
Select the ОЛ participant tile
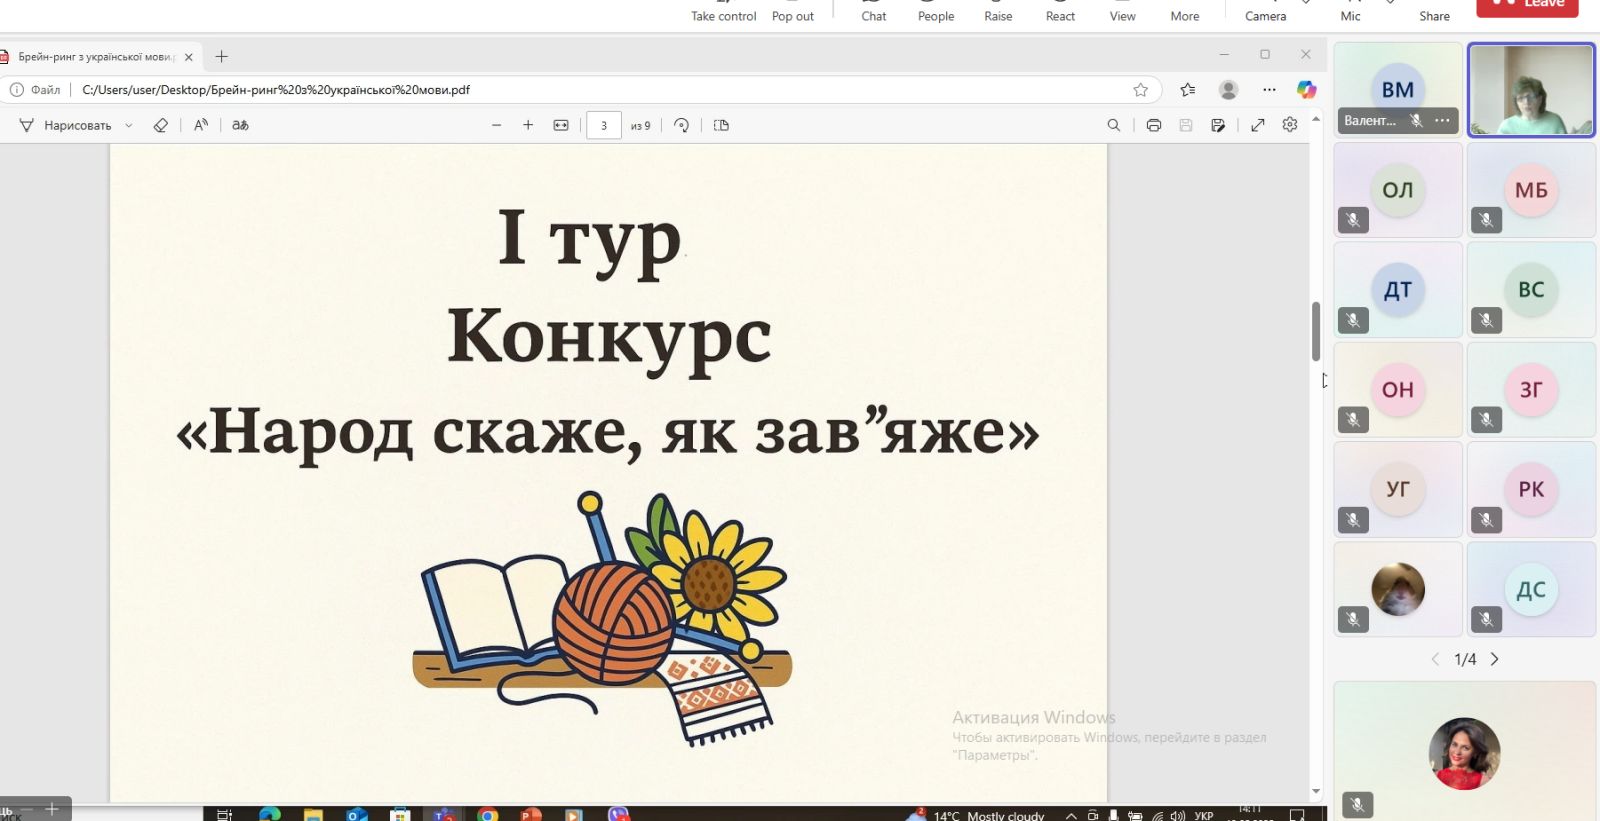coord(1398,190)
